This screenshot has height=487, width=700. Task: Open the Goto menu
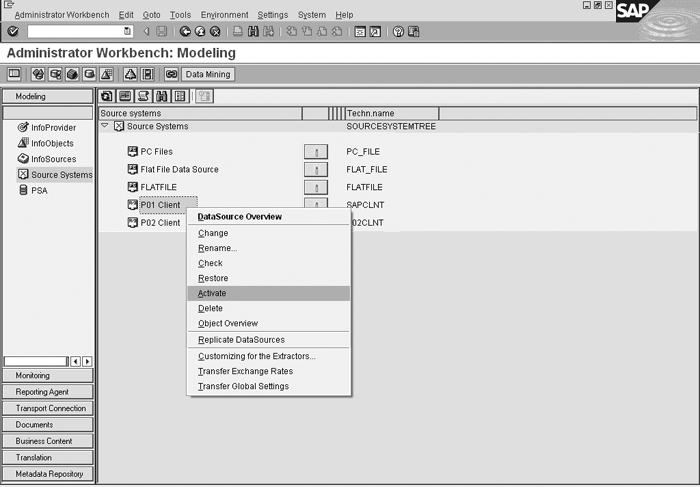(151, 15)
